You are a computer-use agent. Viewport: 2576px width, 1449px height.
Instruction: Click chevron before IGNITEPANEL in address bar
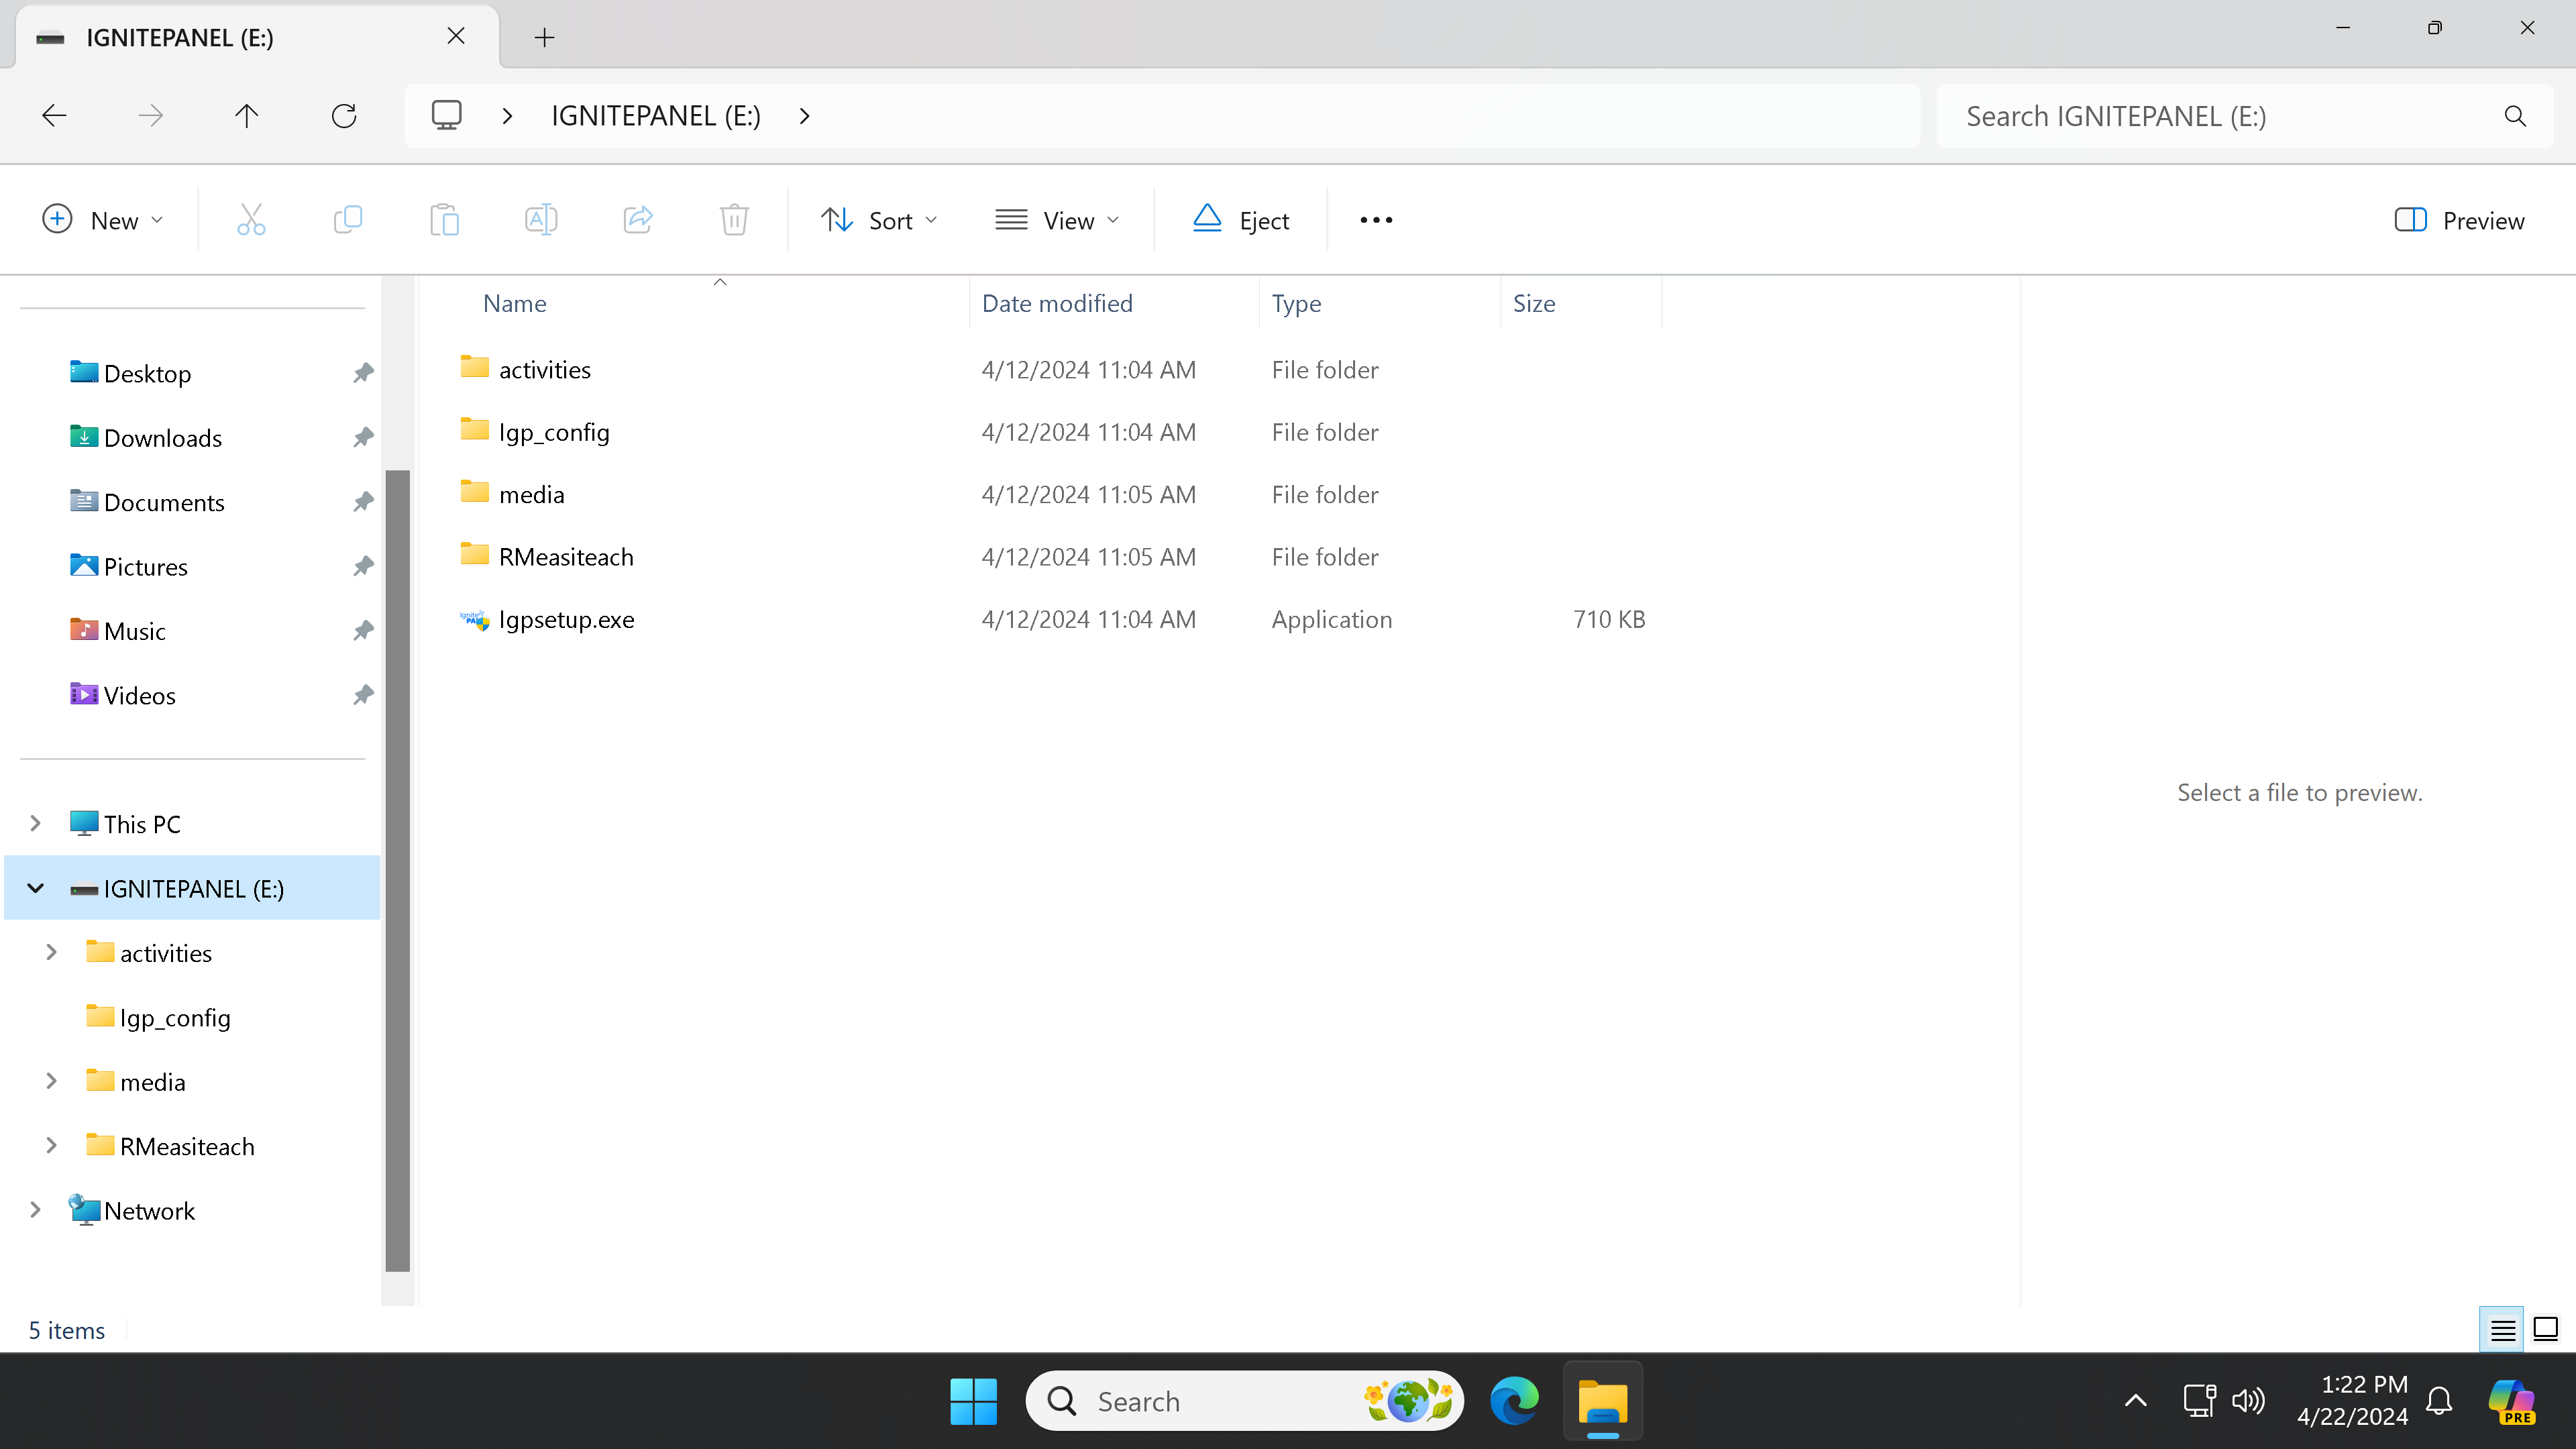508,116
